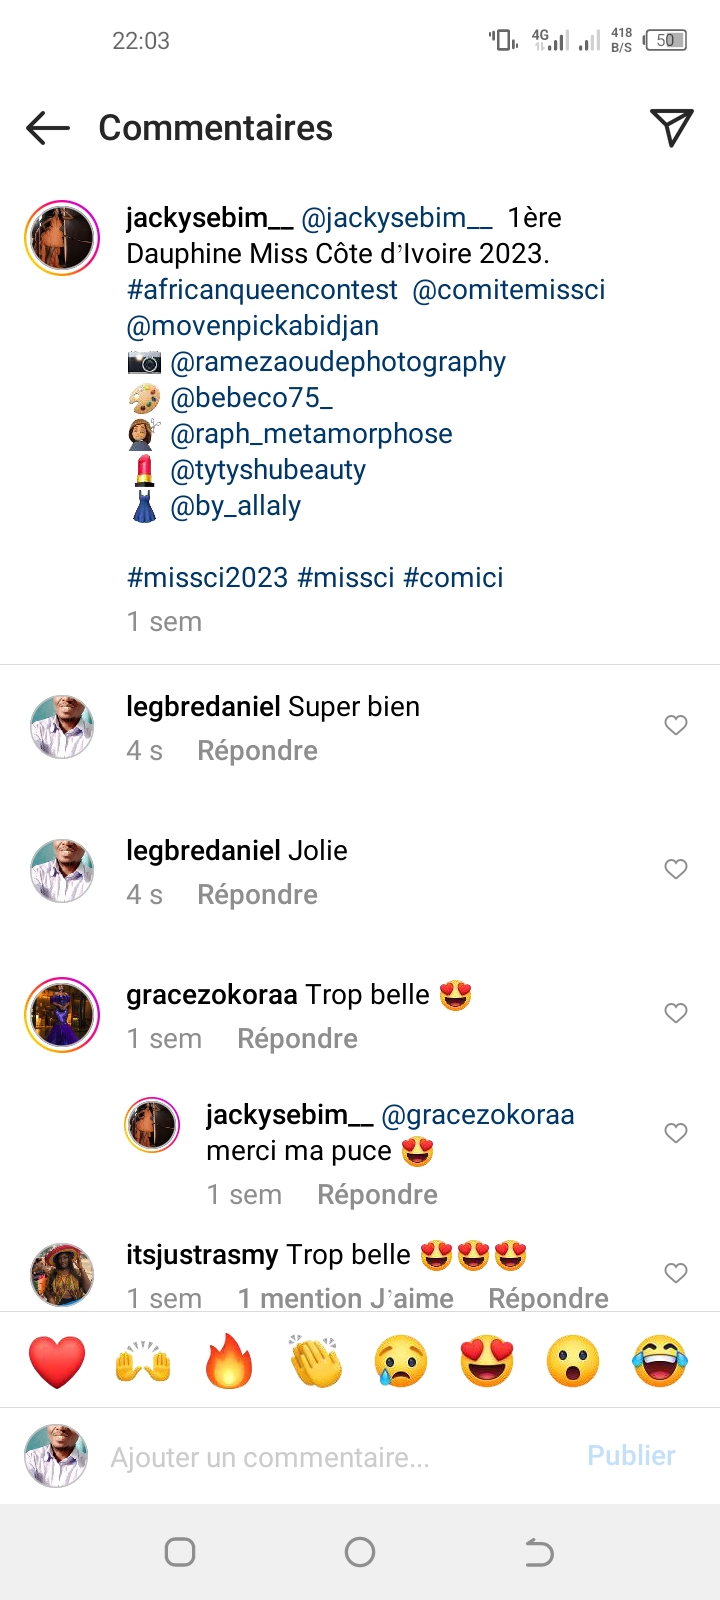Open gracezokoraa's profile picture
The width and height of the screenshot is (720, 1600).
pyautogui.click(x=62, y=1014)
